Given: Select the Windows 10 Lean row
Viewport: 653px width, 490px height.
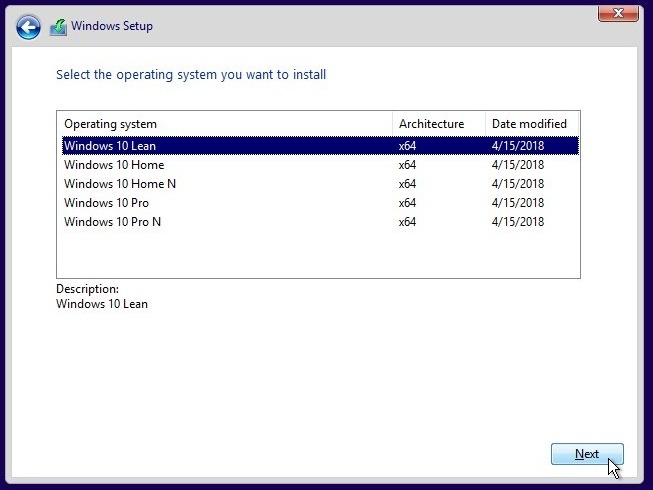Looking at the screenshot, I should tap(320, 146).
